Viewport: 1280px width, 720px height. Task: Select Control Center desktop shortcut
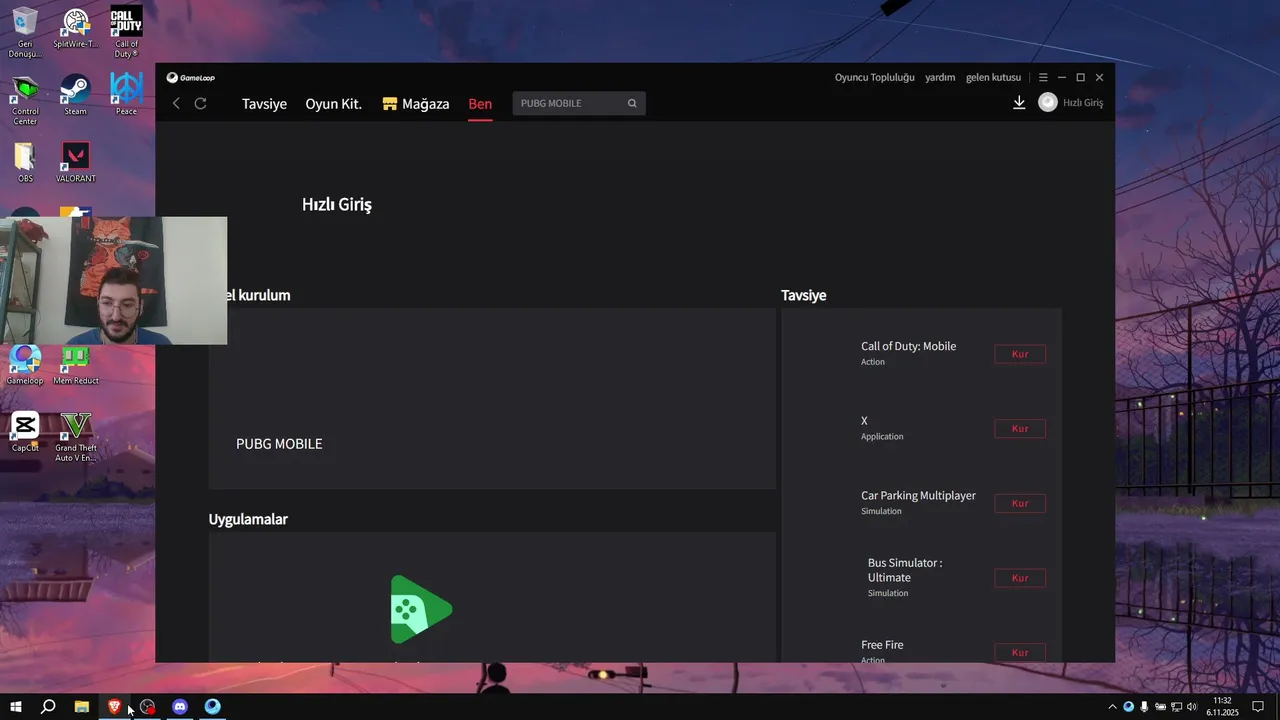[x=25, y=100]
